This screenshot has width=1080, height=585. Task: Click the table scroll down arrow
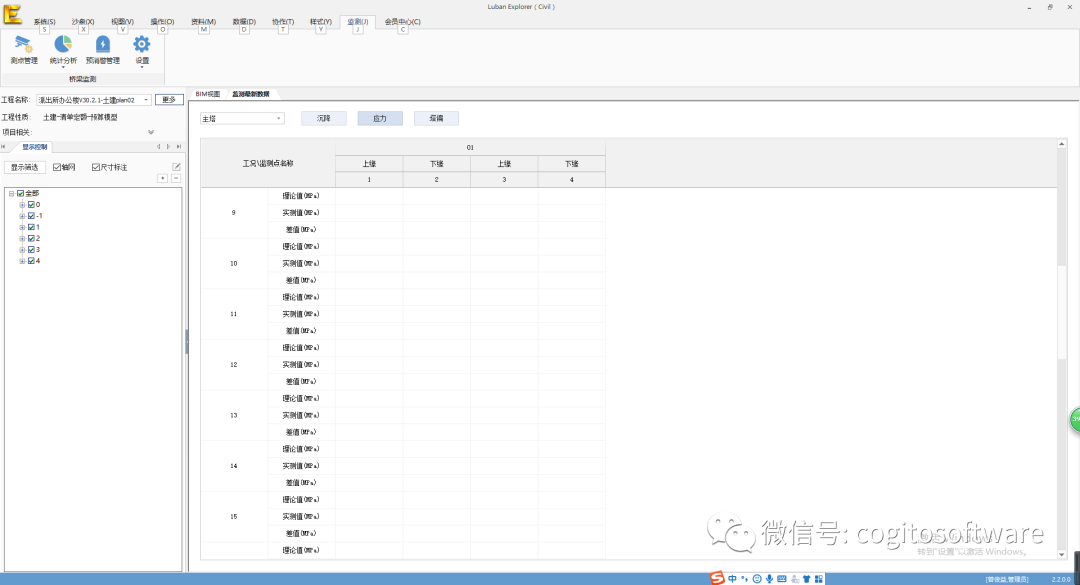tap(1061, 554)
